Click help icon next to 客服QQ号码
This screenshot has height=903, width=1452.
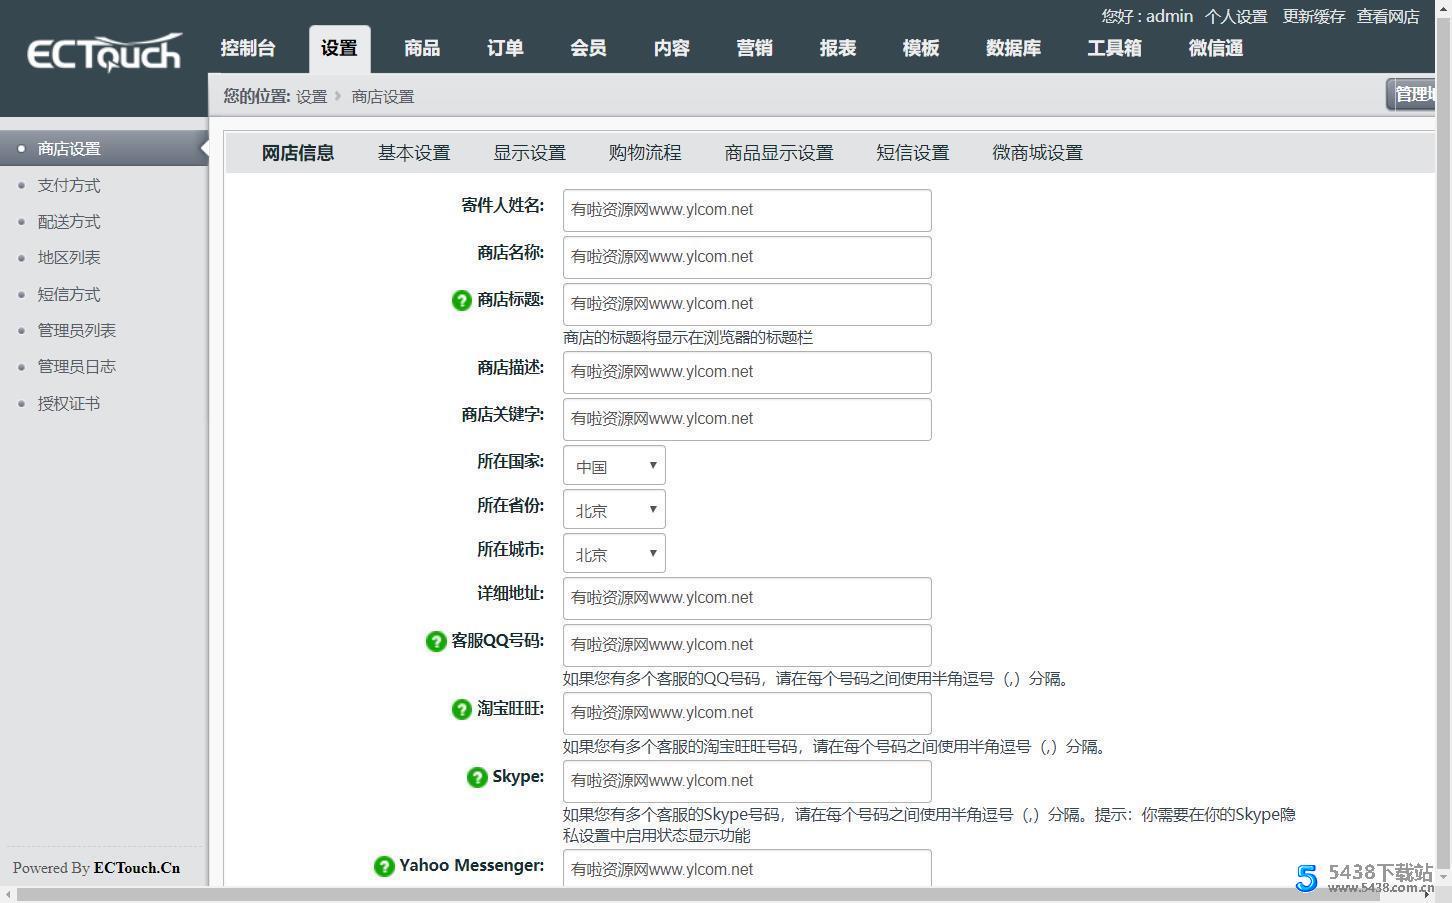(436, 641)
